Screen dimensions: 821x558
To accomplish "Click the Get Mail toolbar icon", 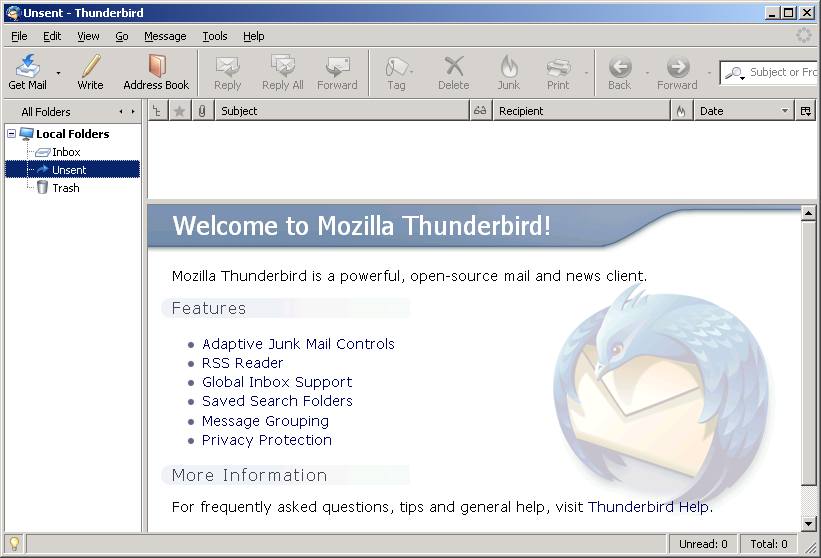I will coord(28,66).
